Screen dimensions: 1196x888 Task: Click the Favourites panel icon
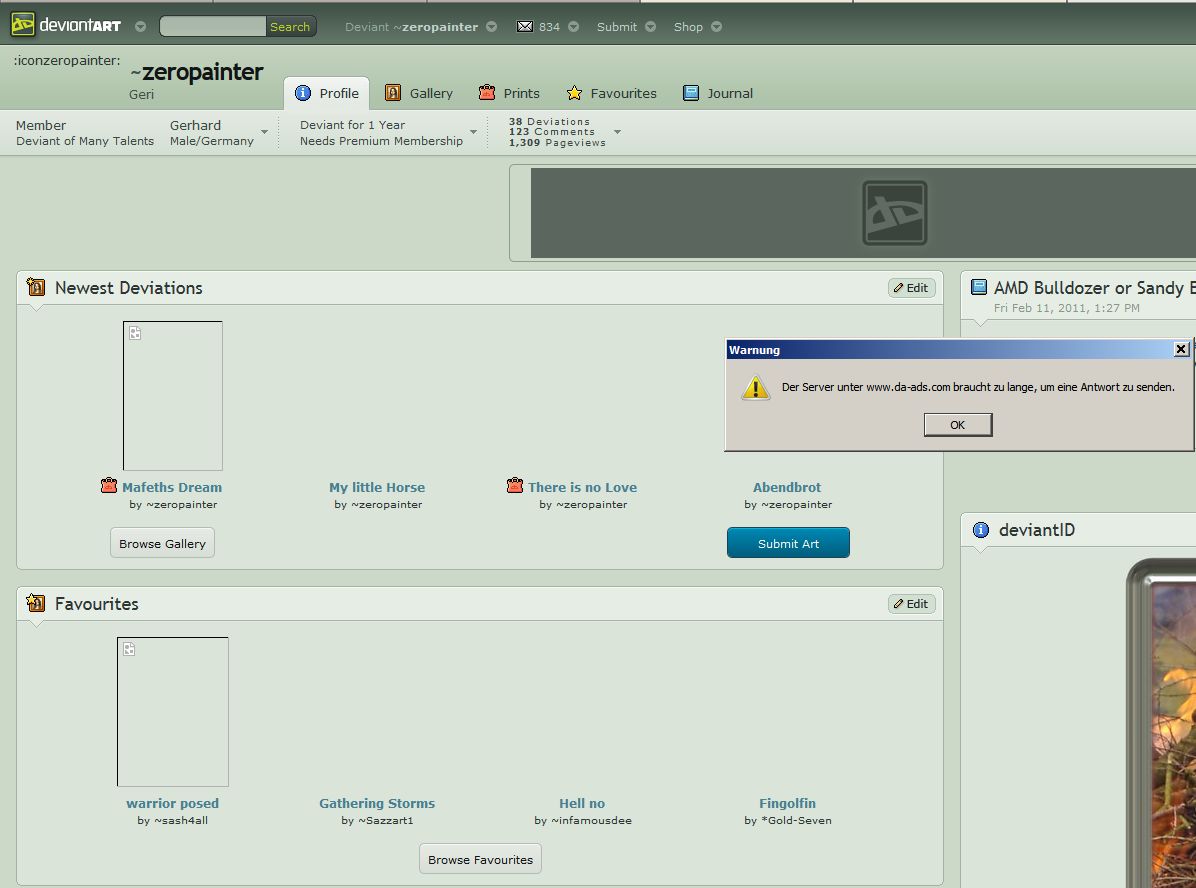point(36,603)
